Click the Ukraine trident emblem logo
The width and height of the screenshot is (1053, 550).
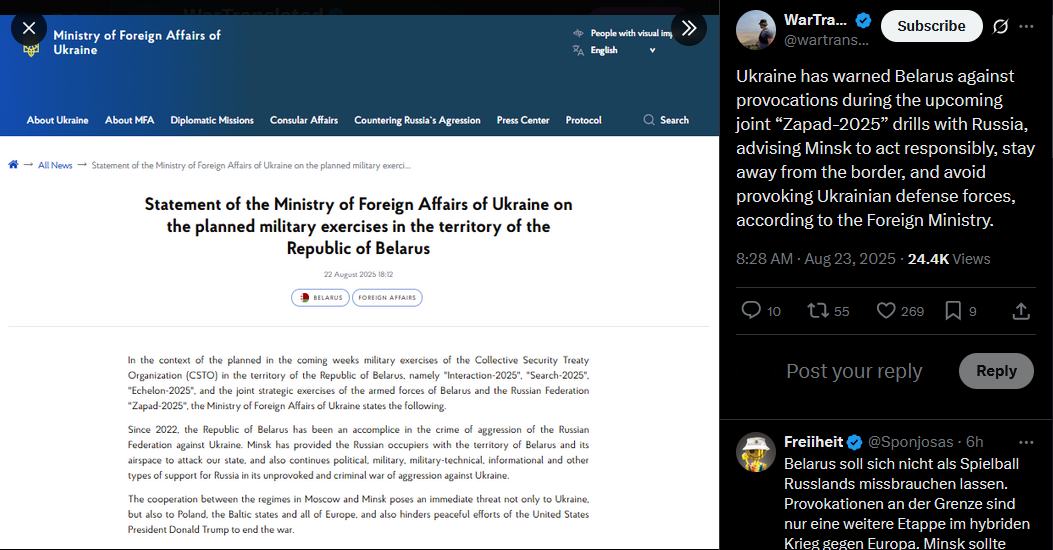(x=31, y=50)
